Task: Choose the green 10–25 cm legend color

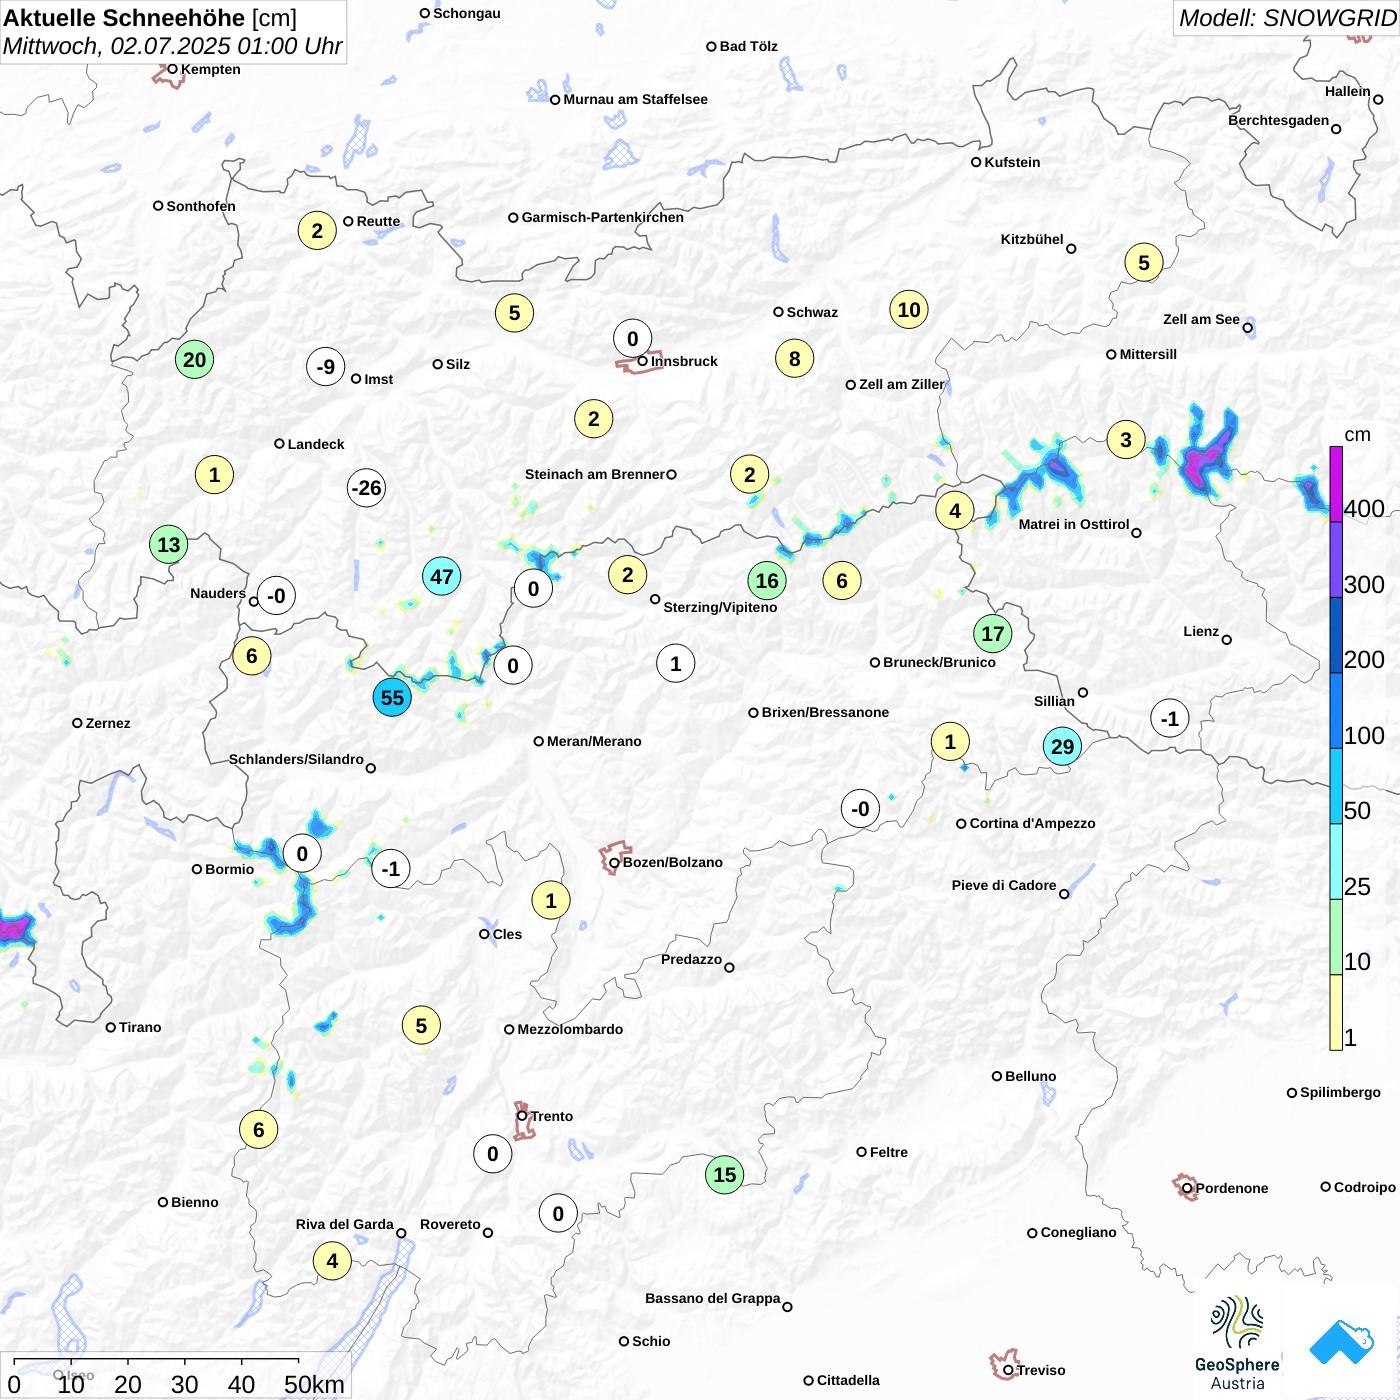Action: point(1336,937)
